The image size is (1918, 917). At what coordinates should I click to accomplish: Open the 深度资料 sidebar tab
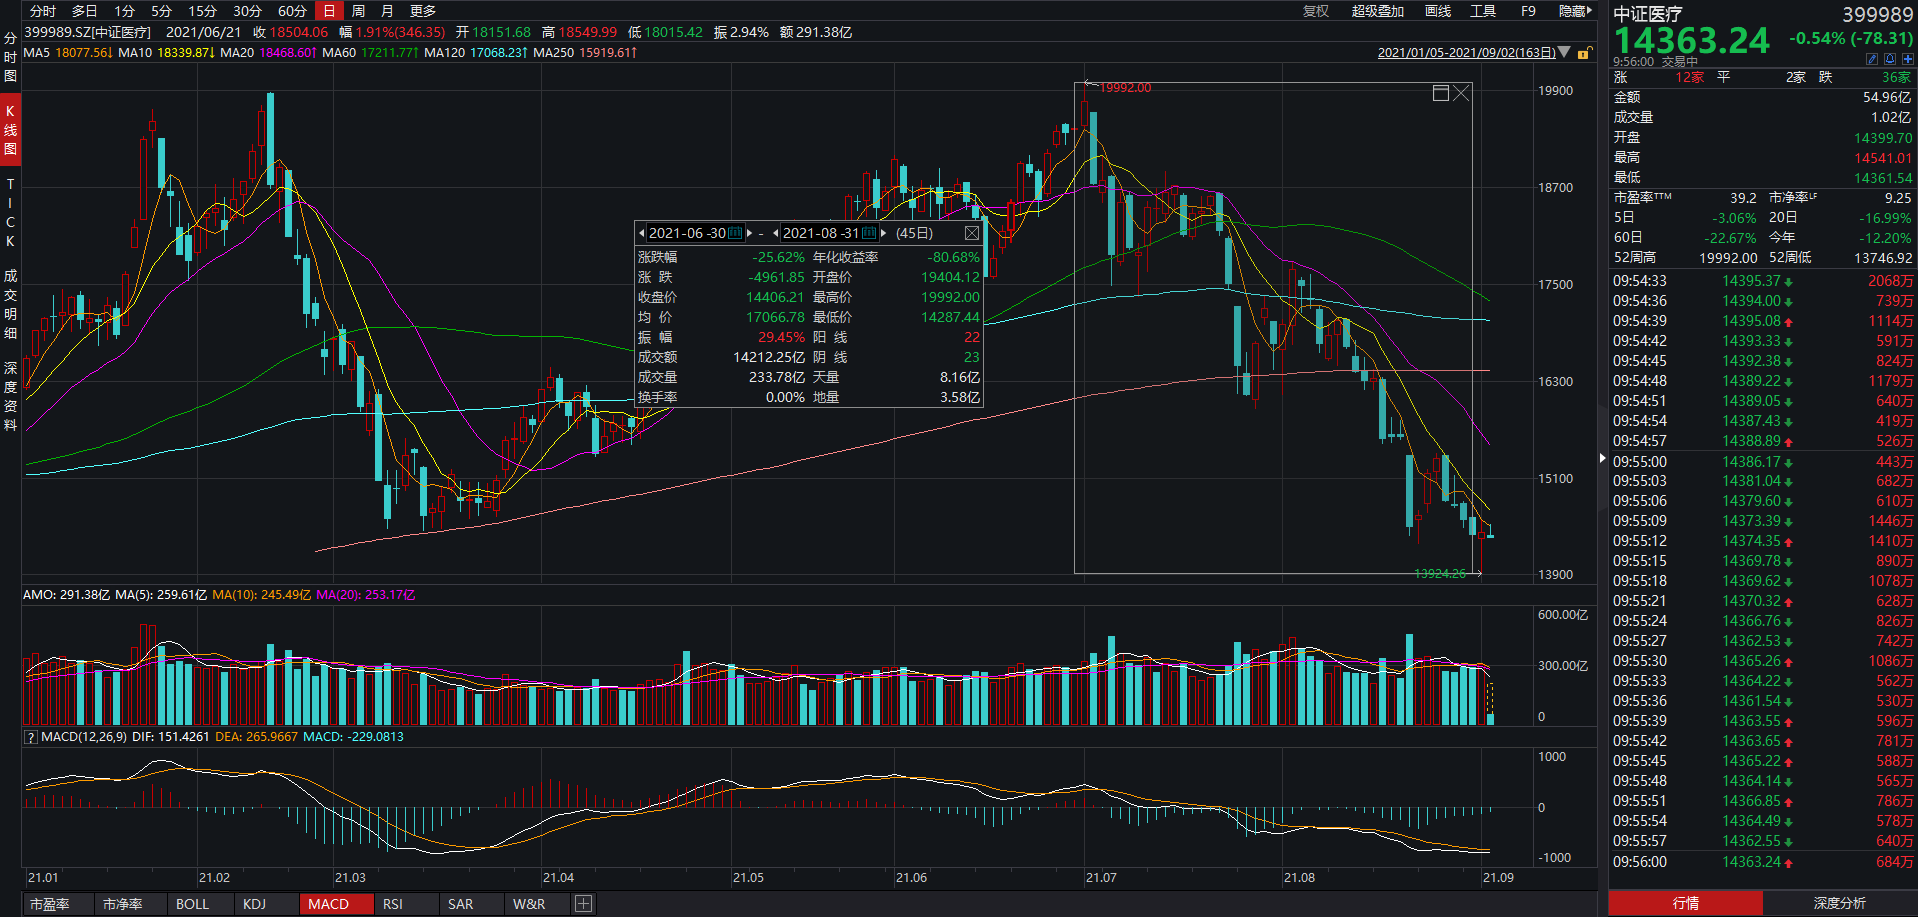pyautogui.click(x=10, y=396)
